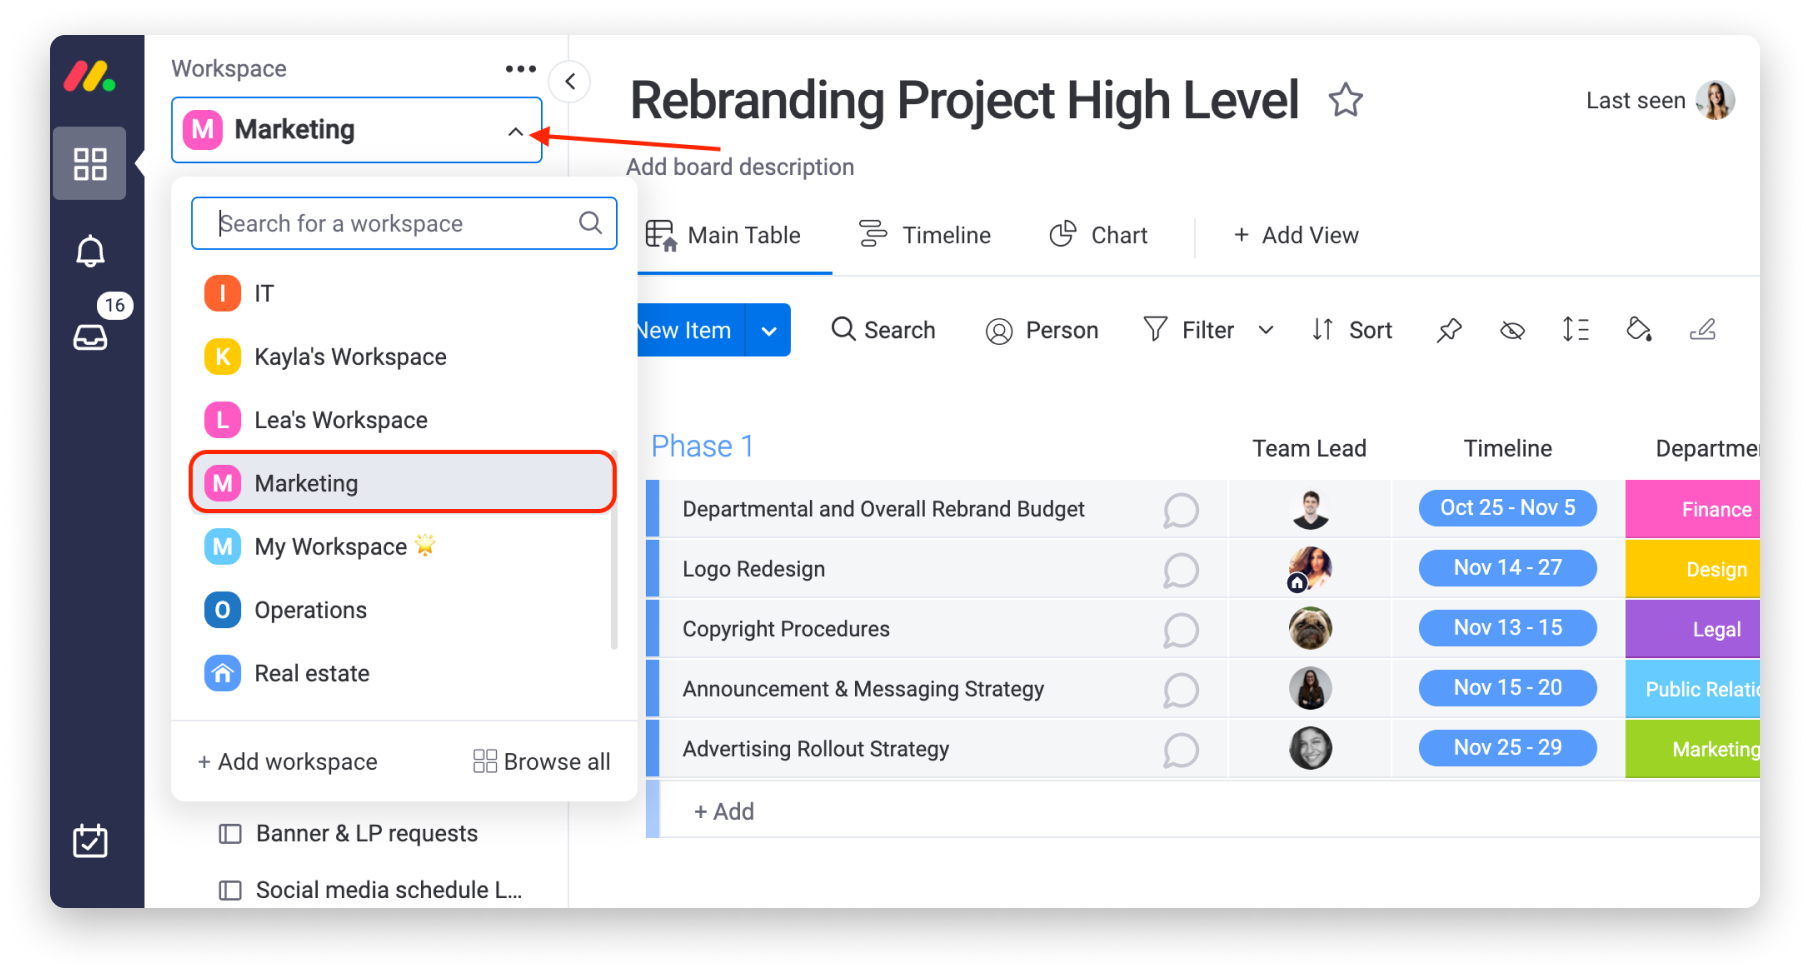Click the New Item button
1810x973 pixels.
coord(692,330)
